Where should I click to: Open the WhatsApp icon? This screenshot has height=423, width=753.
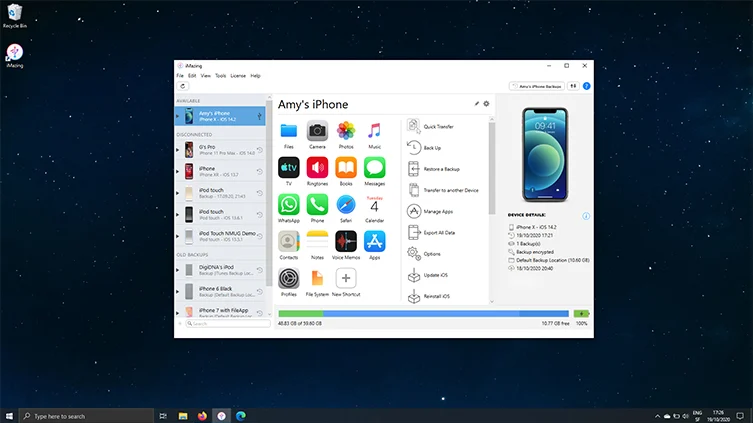[x=289, y=205]
